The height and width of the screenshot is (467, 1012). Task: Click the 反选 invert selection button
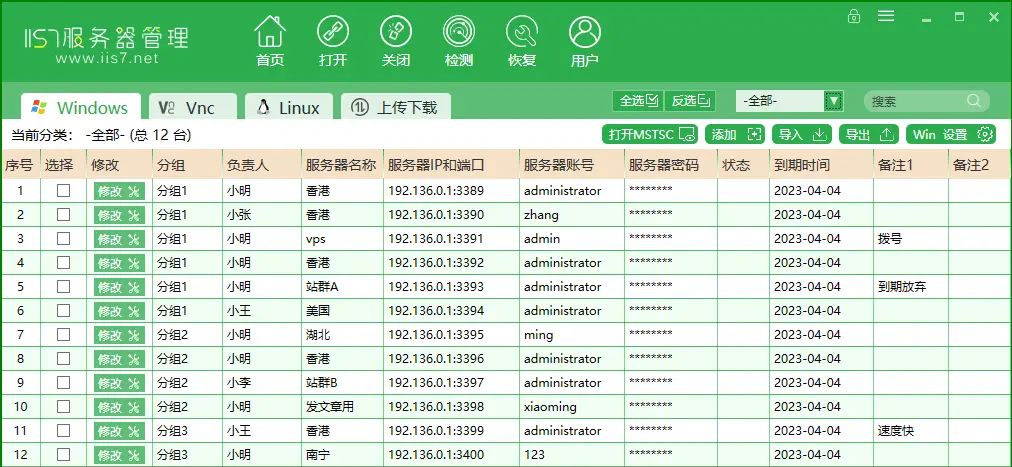point(690,101)
